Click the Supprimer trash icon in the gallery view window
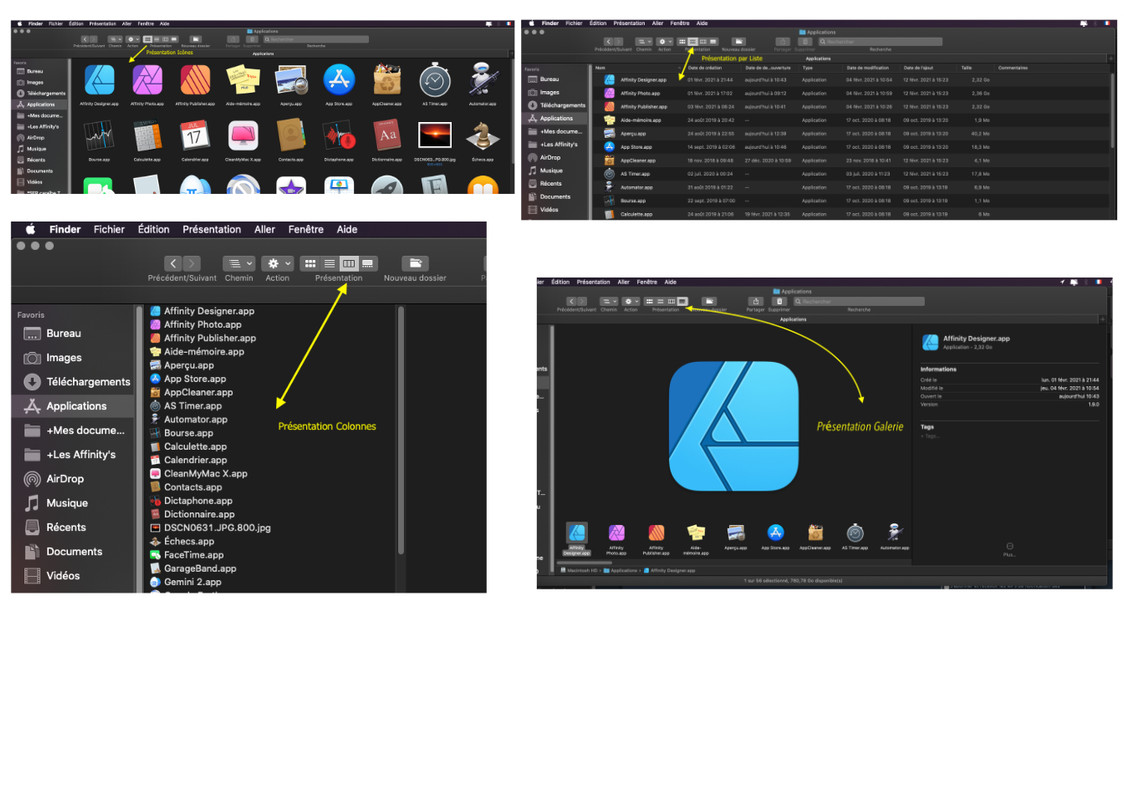The height and width of the screenshot is (800, 1124). click(779, 302)
